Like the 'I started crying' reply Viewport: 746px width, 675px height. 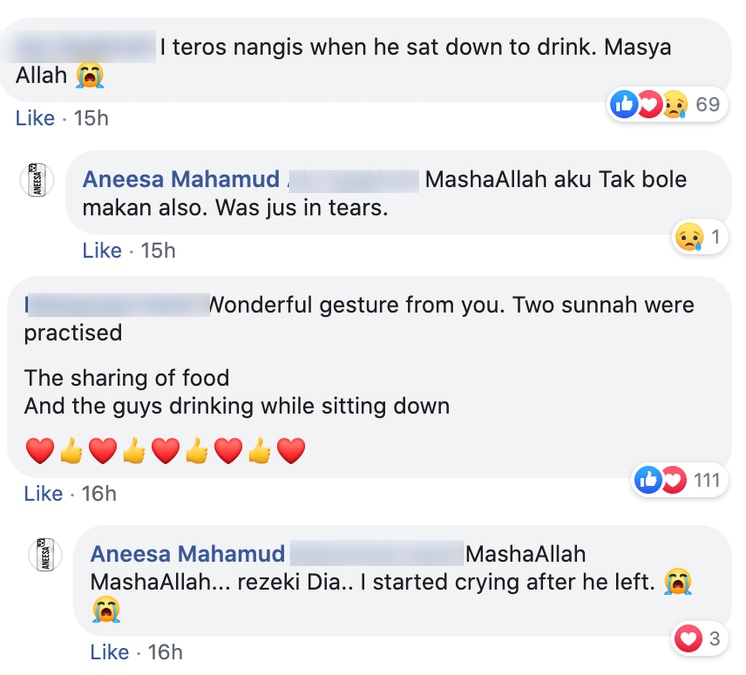click(110, 652)
